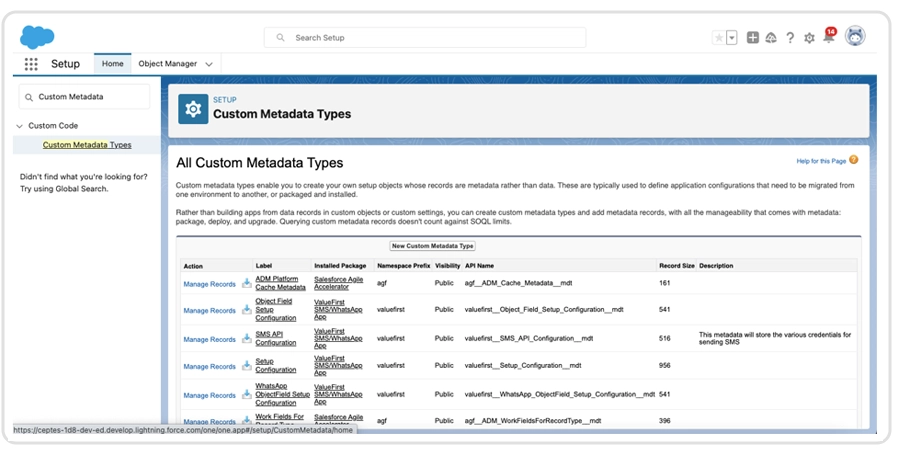Open the Salesforce Help question mark
Image resolution: width=900 pixels, height=456 pixels.
point(790,38)
